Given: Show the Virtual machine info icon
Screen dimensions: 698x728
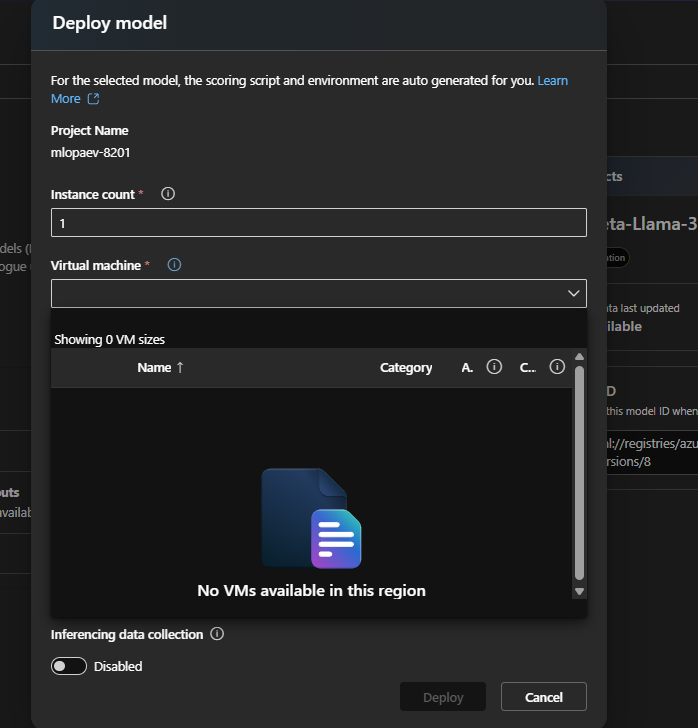Looking at the screenshot, I should 174,265.
